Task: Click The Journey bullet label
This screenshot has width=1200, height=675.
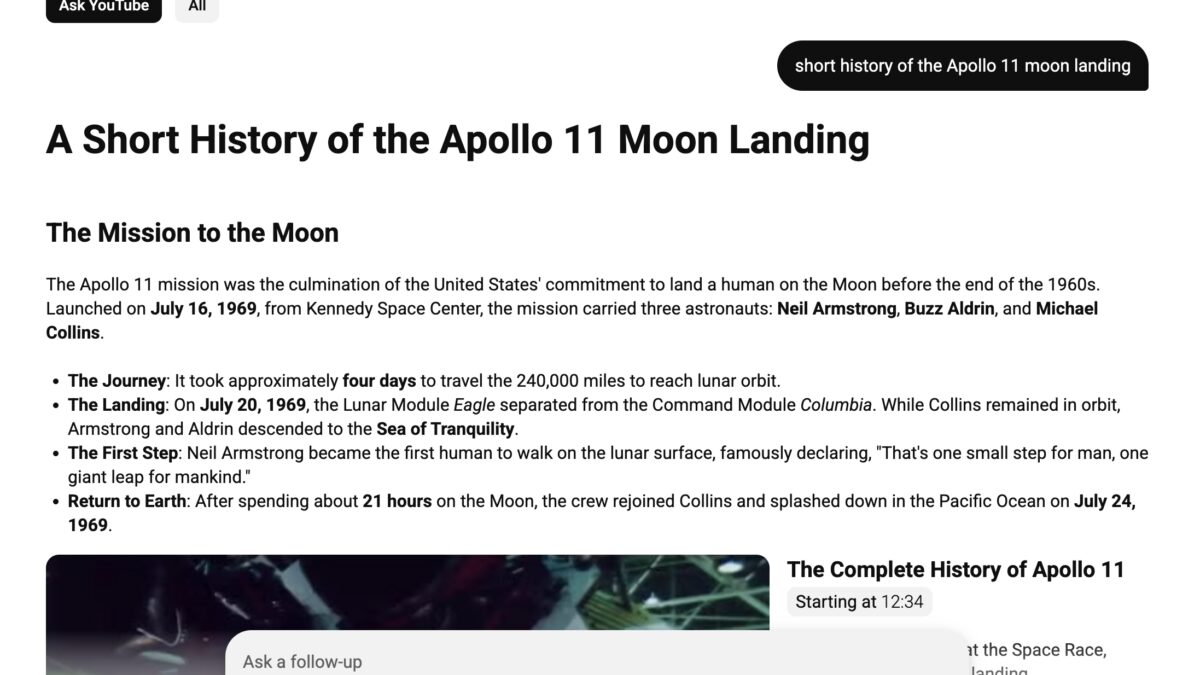Action: coord(116,381)
